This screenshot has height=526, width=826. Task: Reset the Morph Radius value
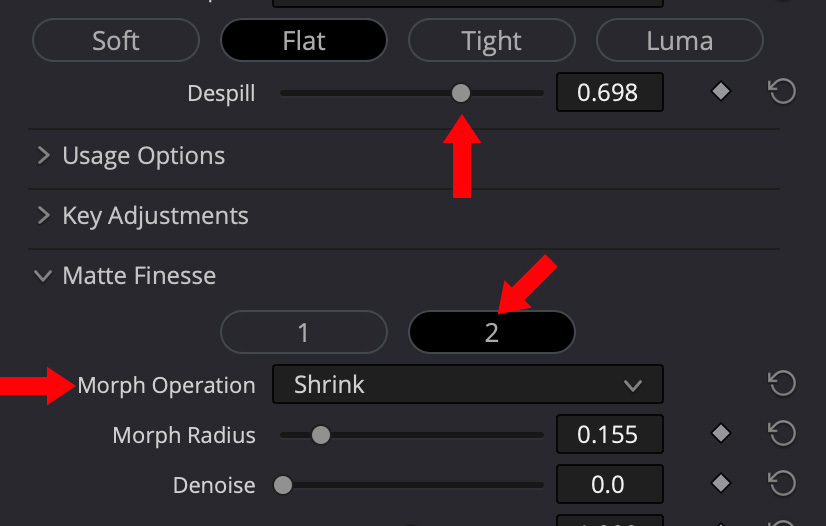781,434
